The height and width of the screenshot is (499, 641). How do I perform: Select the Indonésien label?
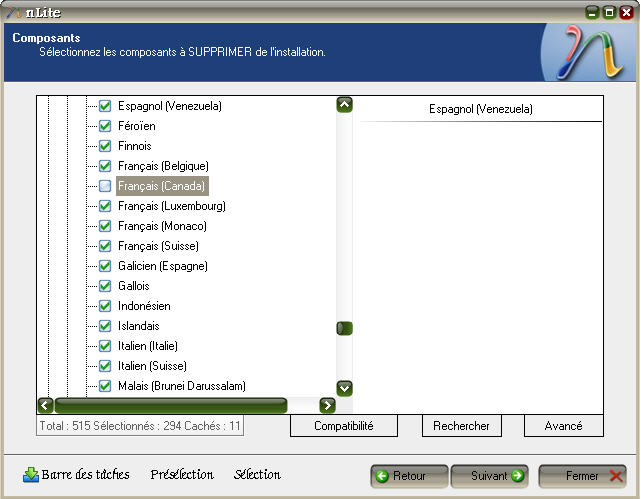point(144,306)
